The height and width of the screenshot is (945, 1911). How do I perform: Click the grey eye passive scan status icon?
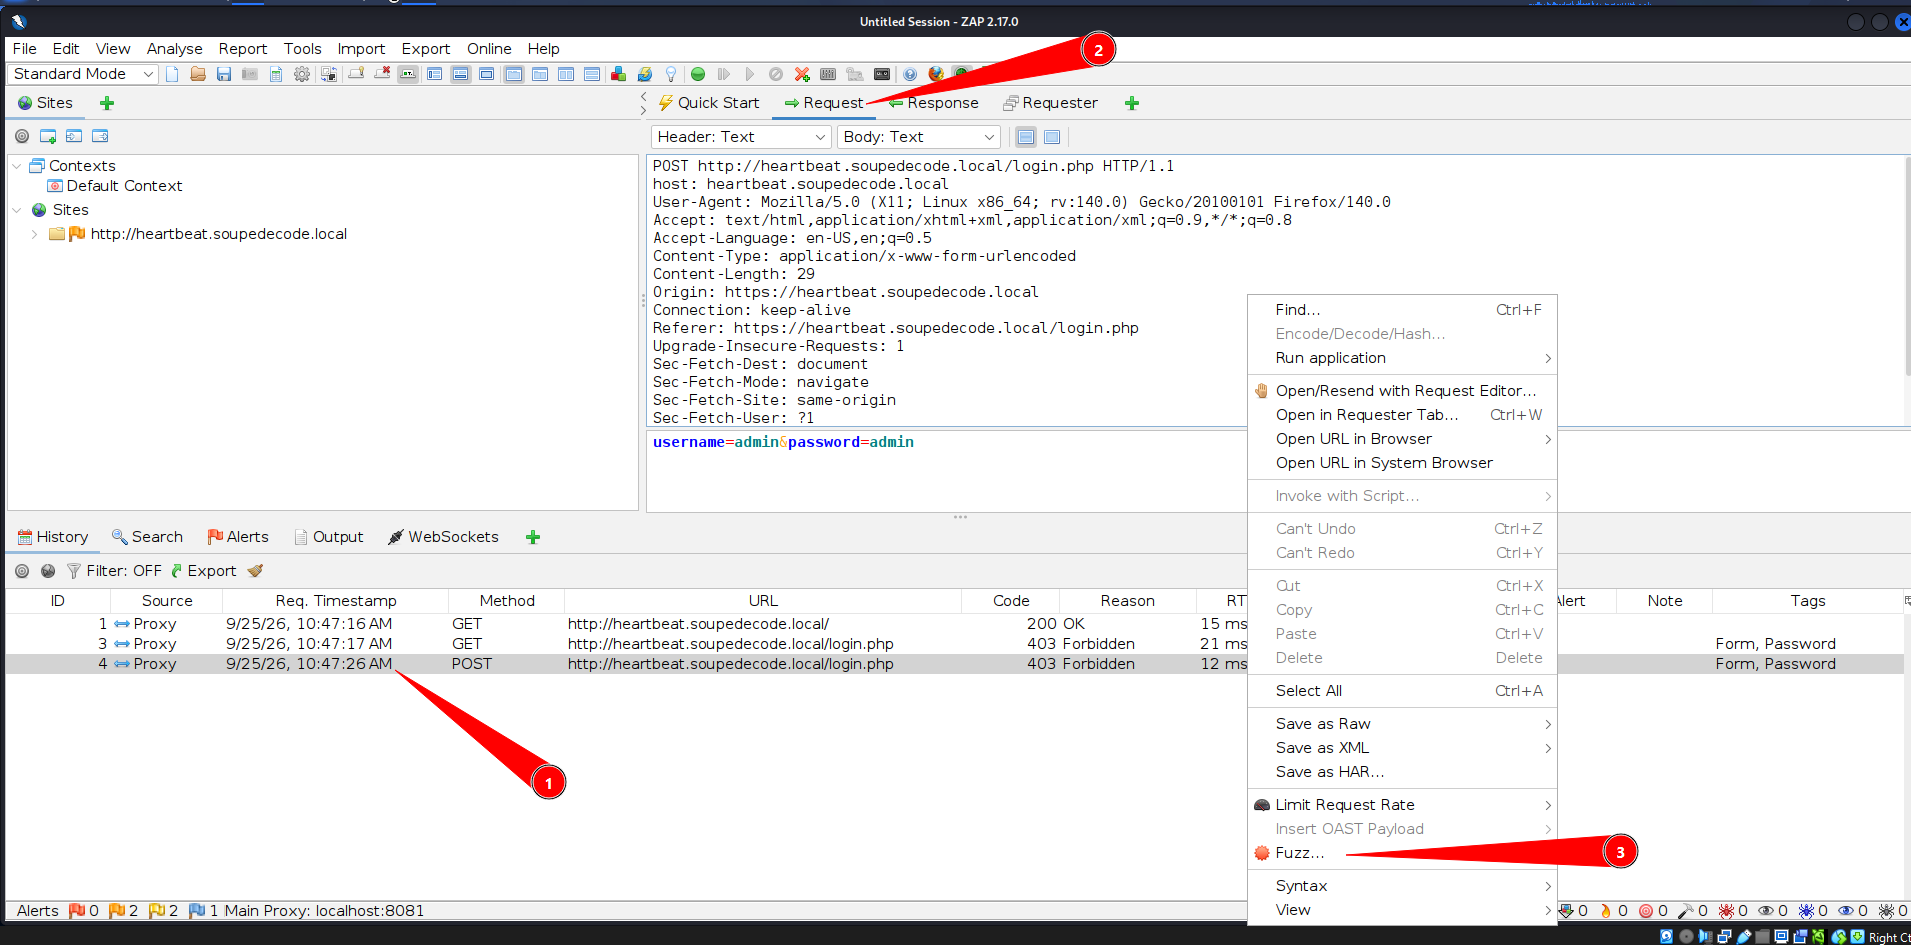(x=1766, y=911)
